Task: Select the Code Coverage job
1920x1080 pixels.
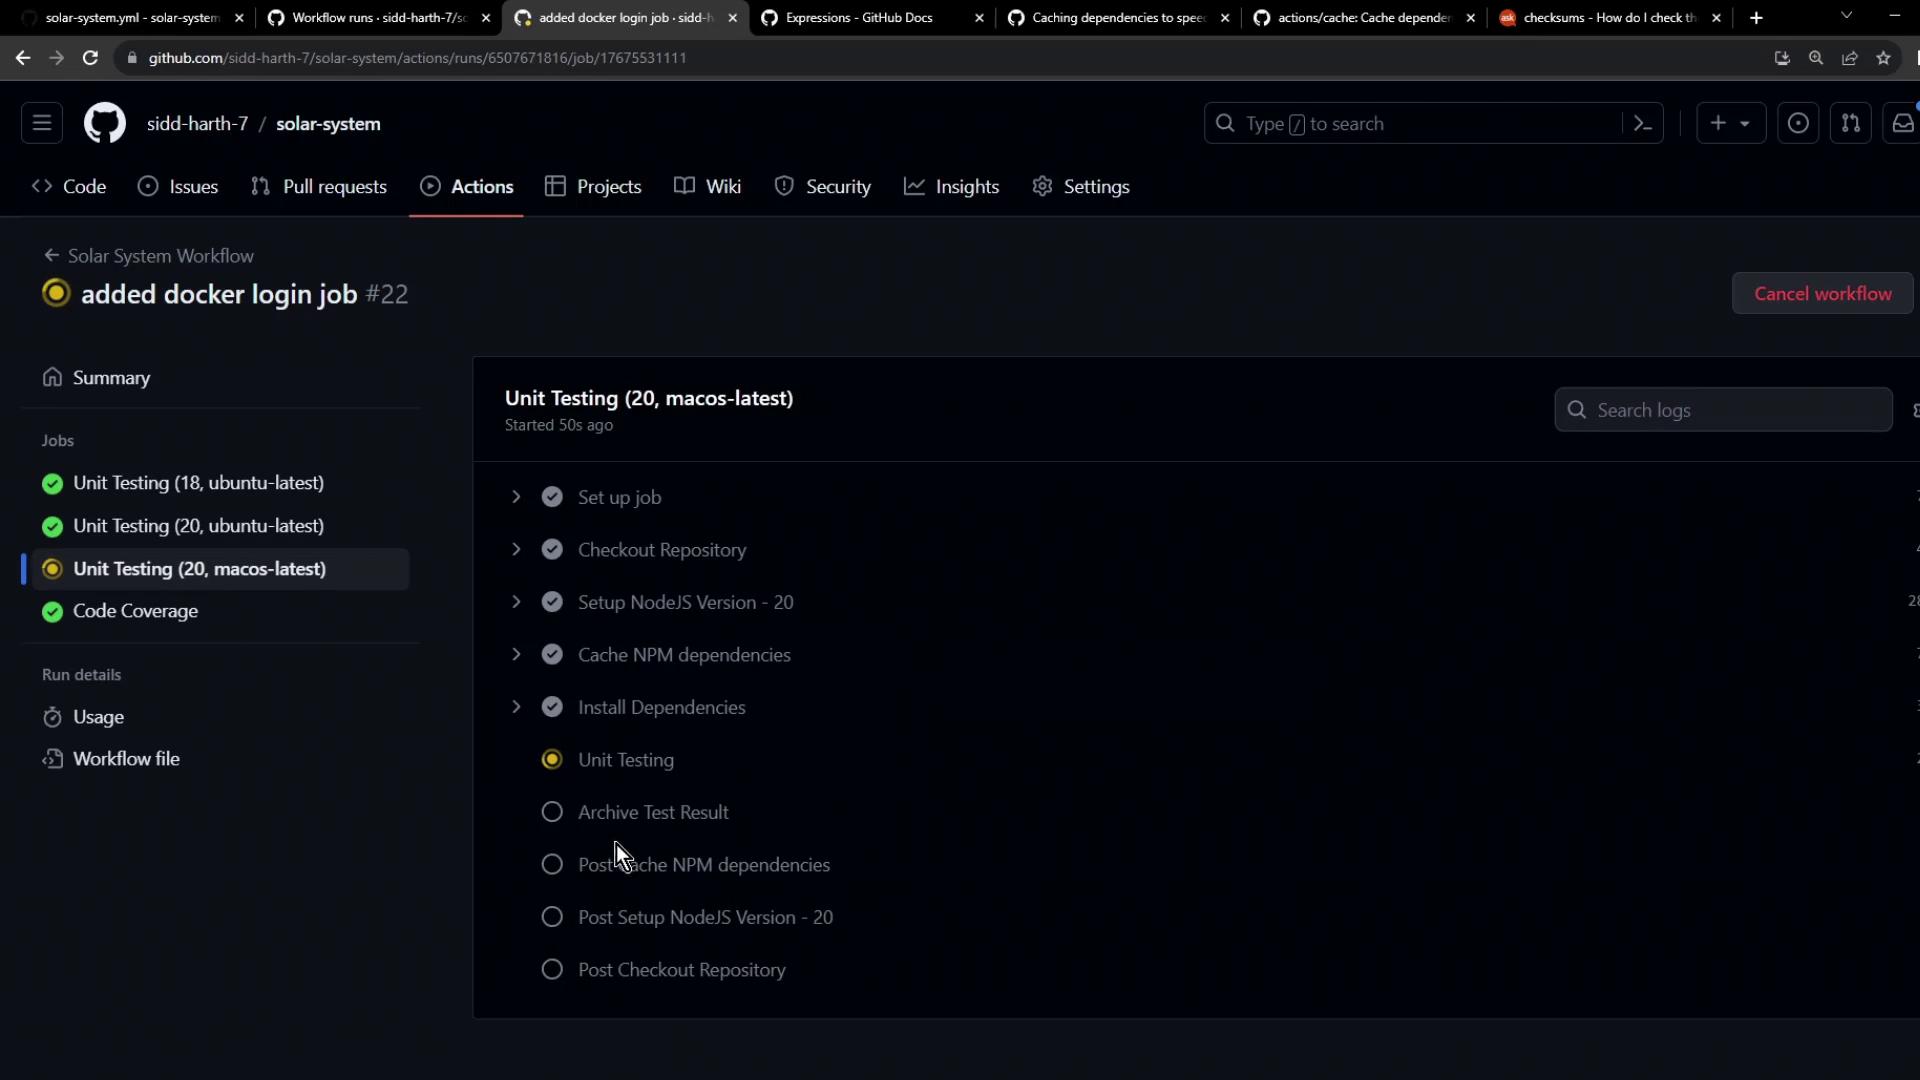Action: pyautogui.click(x=135, y=611)
